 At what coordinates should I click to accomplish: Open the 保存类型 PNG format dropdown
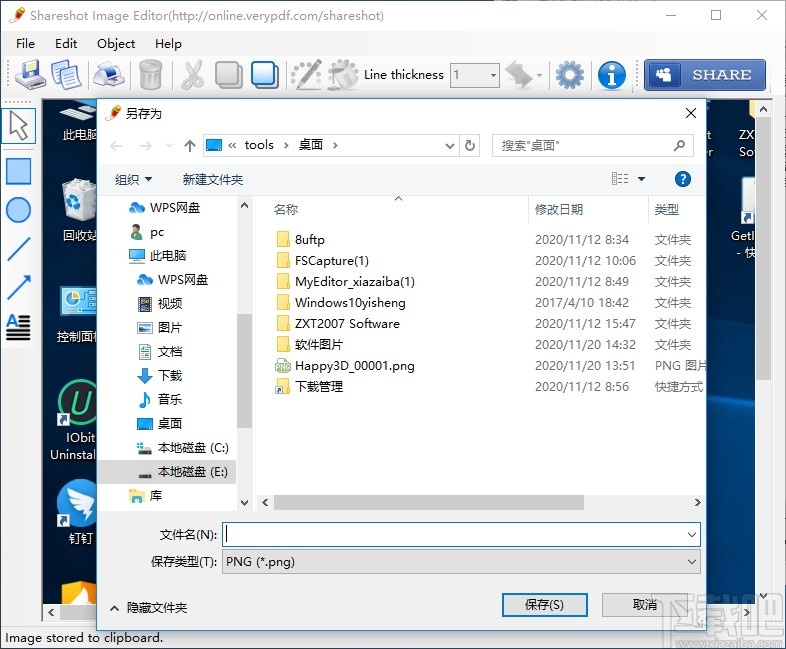pos(461,562)
